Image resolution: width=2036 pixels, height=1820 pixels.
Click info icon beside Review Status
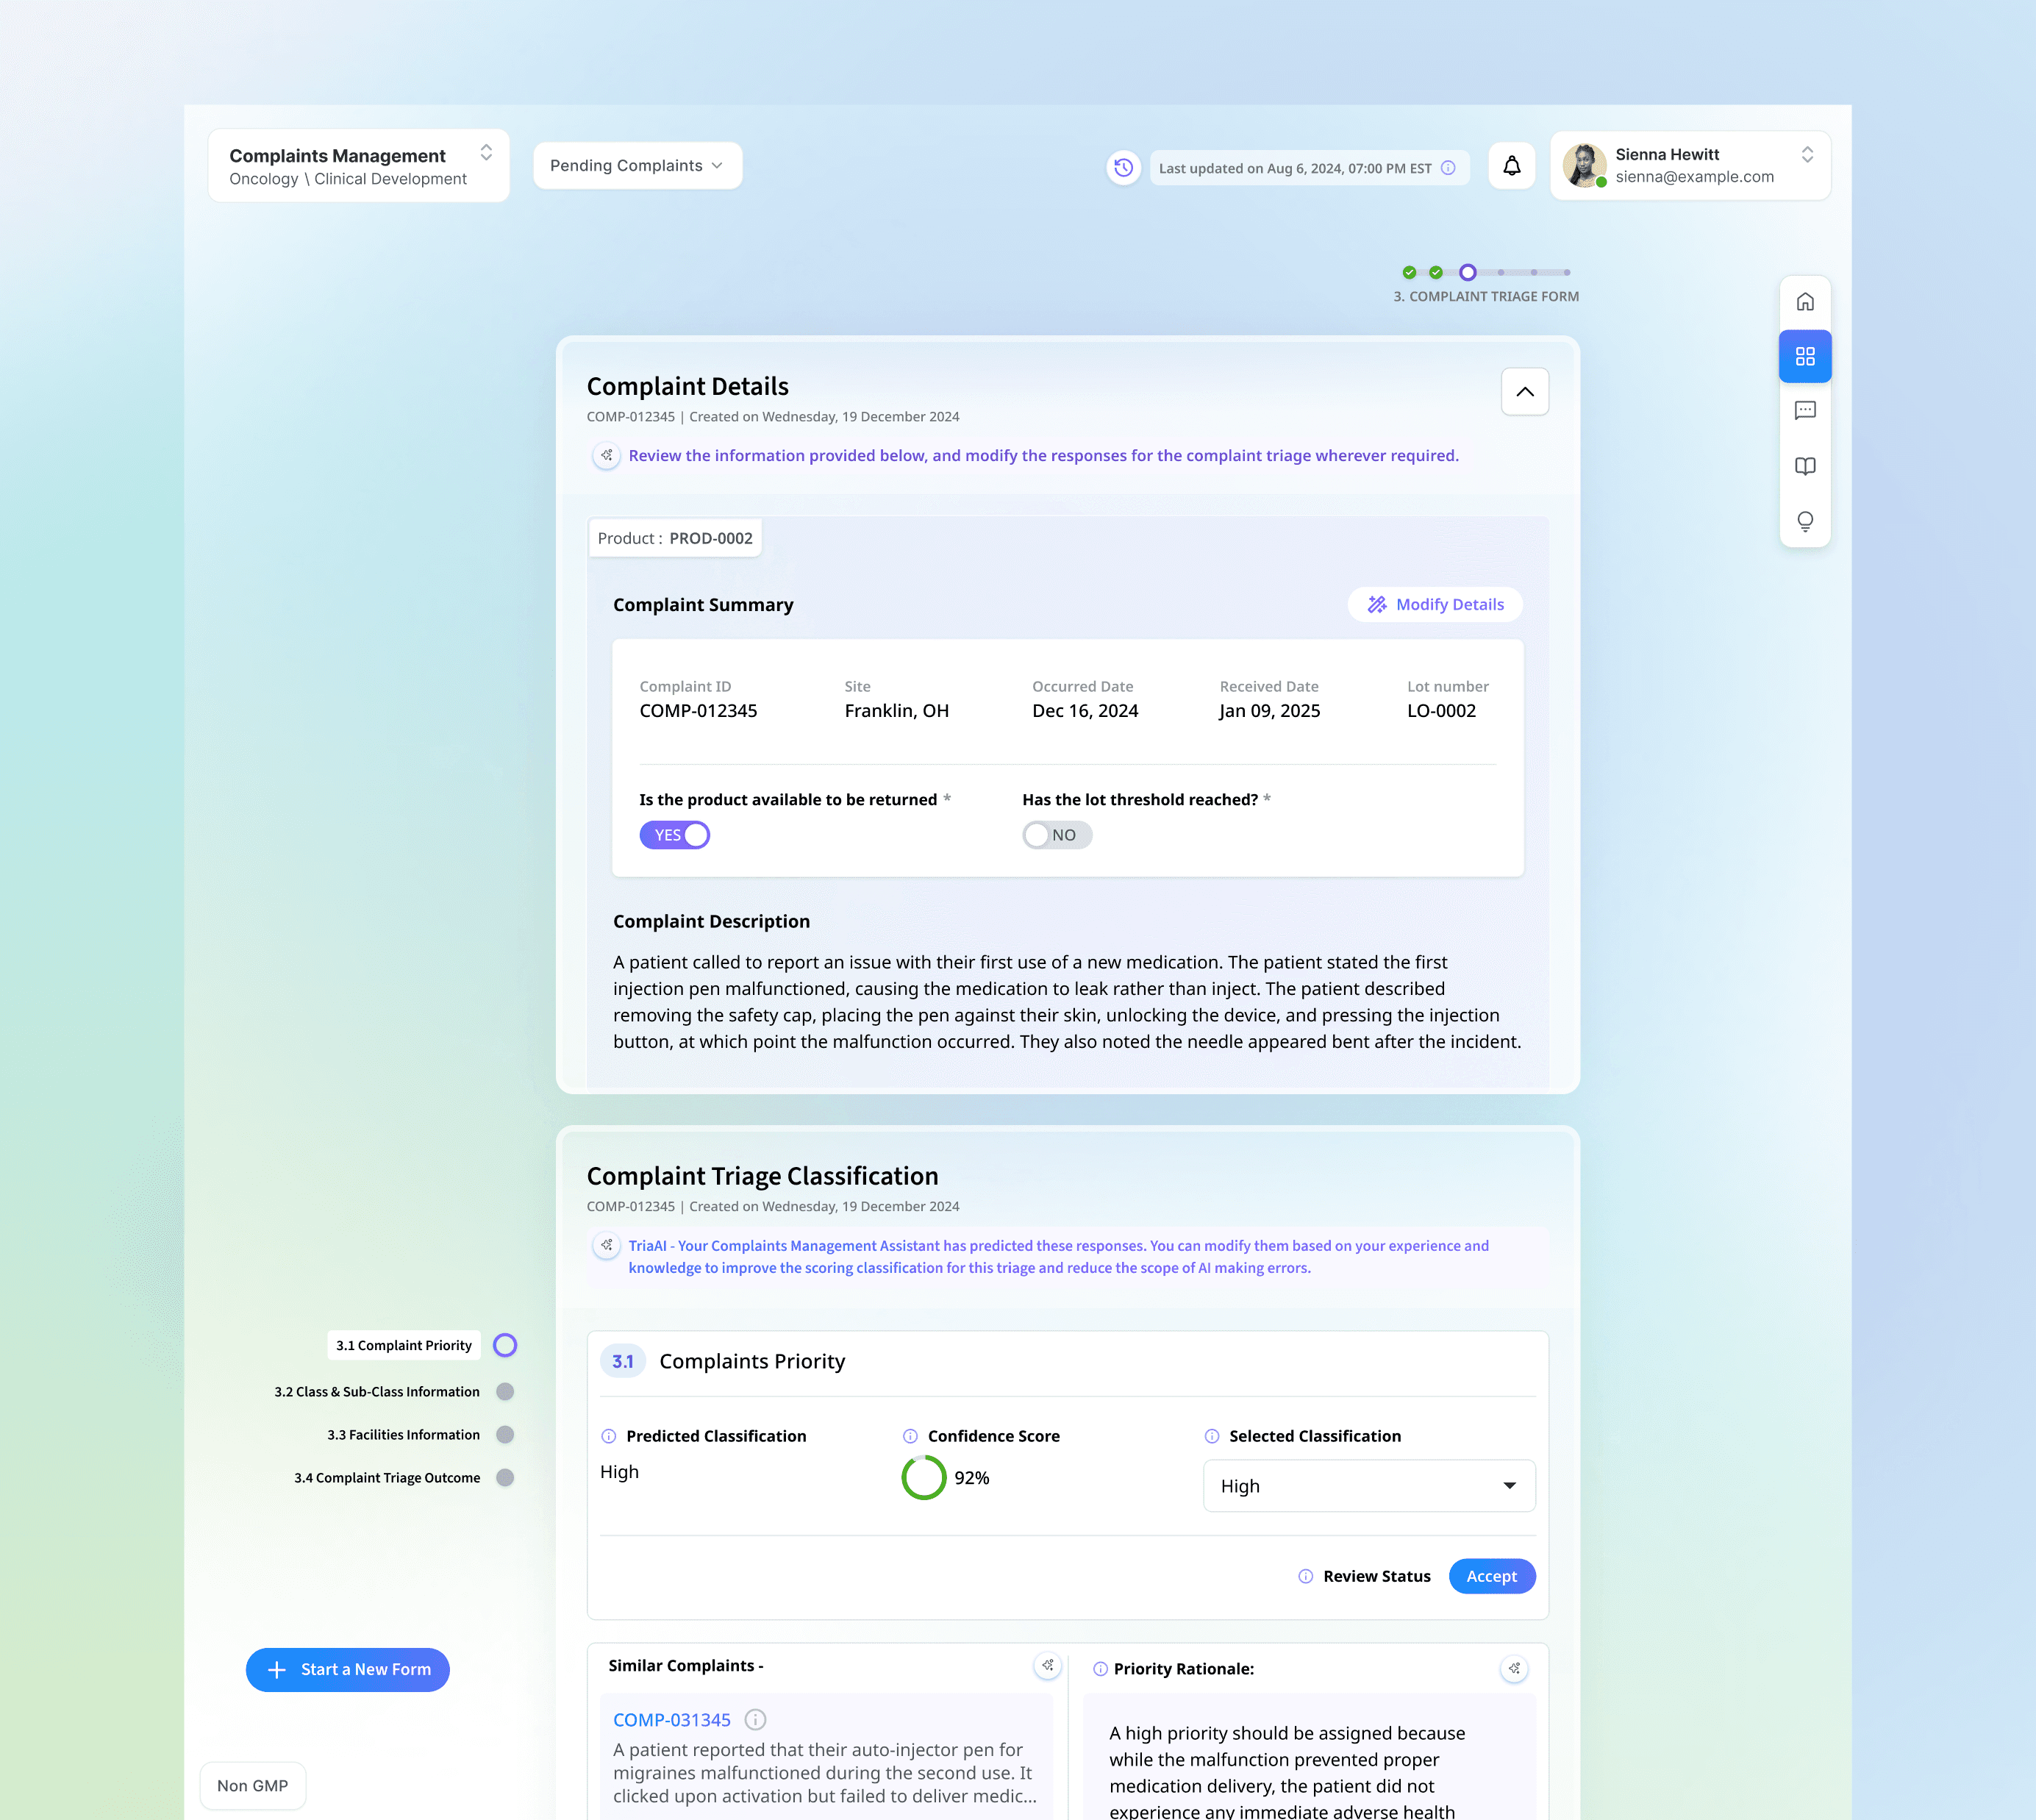(x=1306, y=1576)
